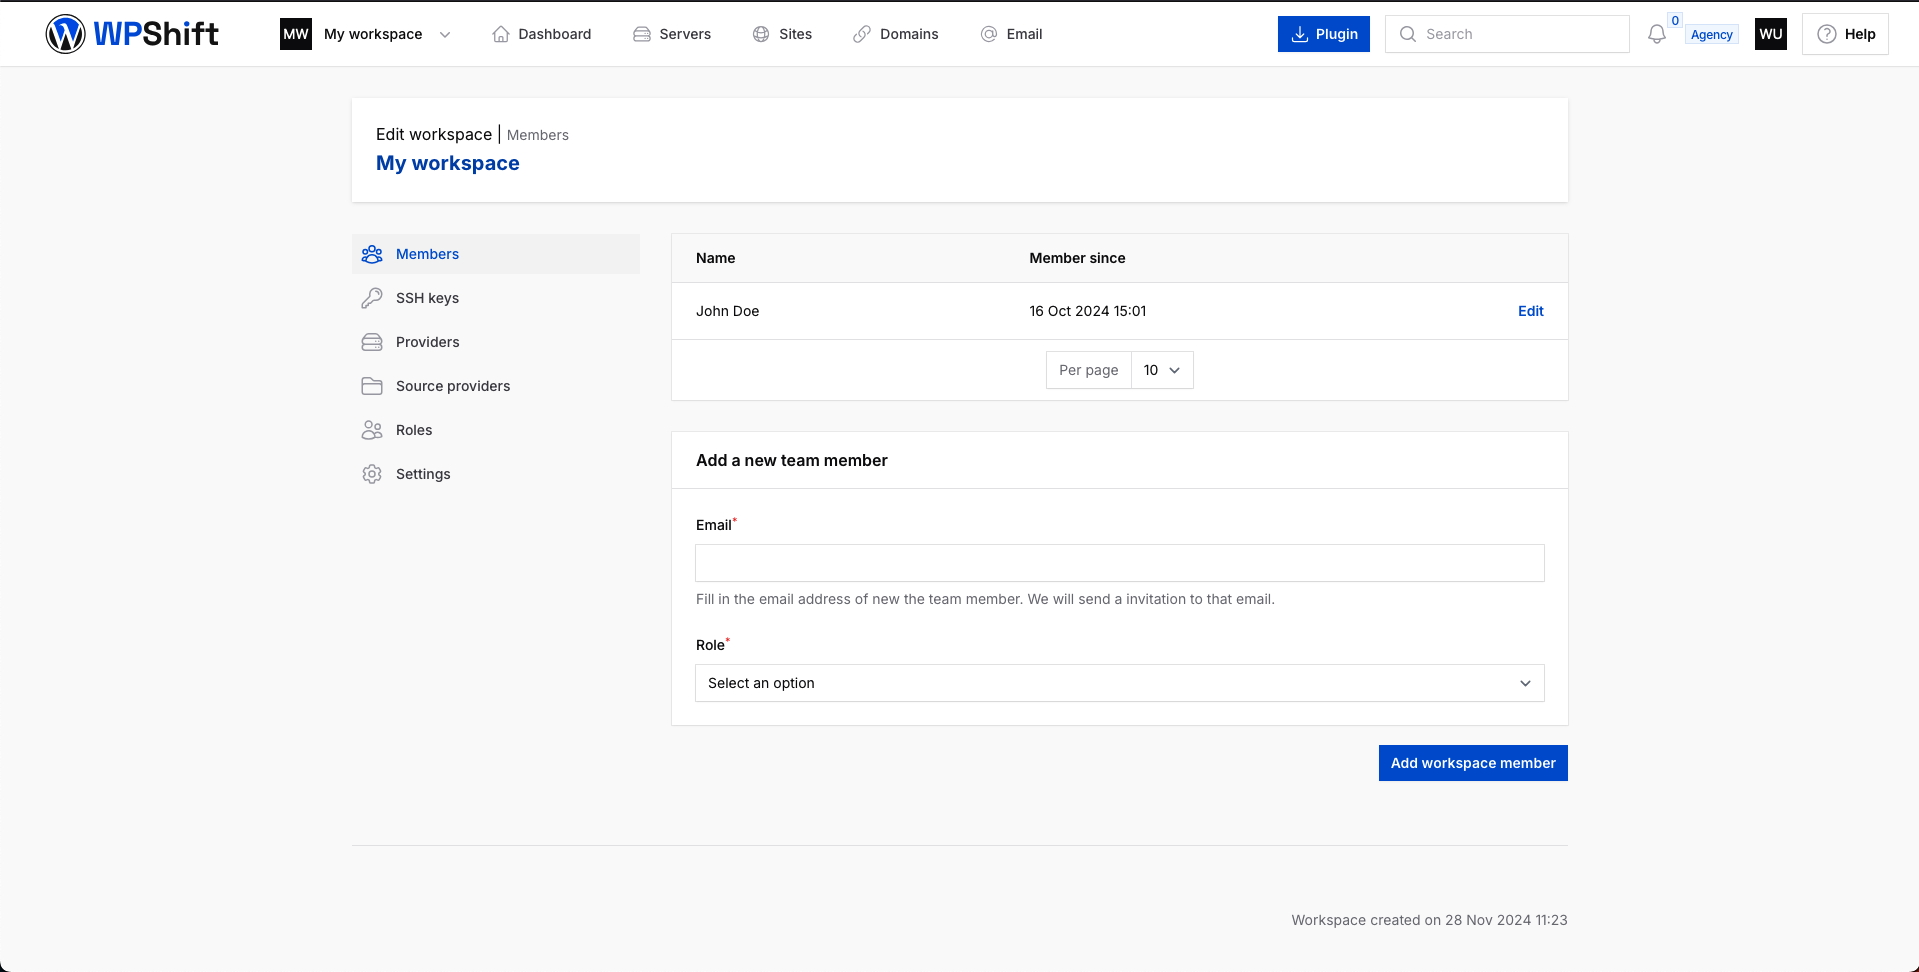Open the Domains nav item
This screenshot has height=972, width=1919.
click(x=896, y=34)
